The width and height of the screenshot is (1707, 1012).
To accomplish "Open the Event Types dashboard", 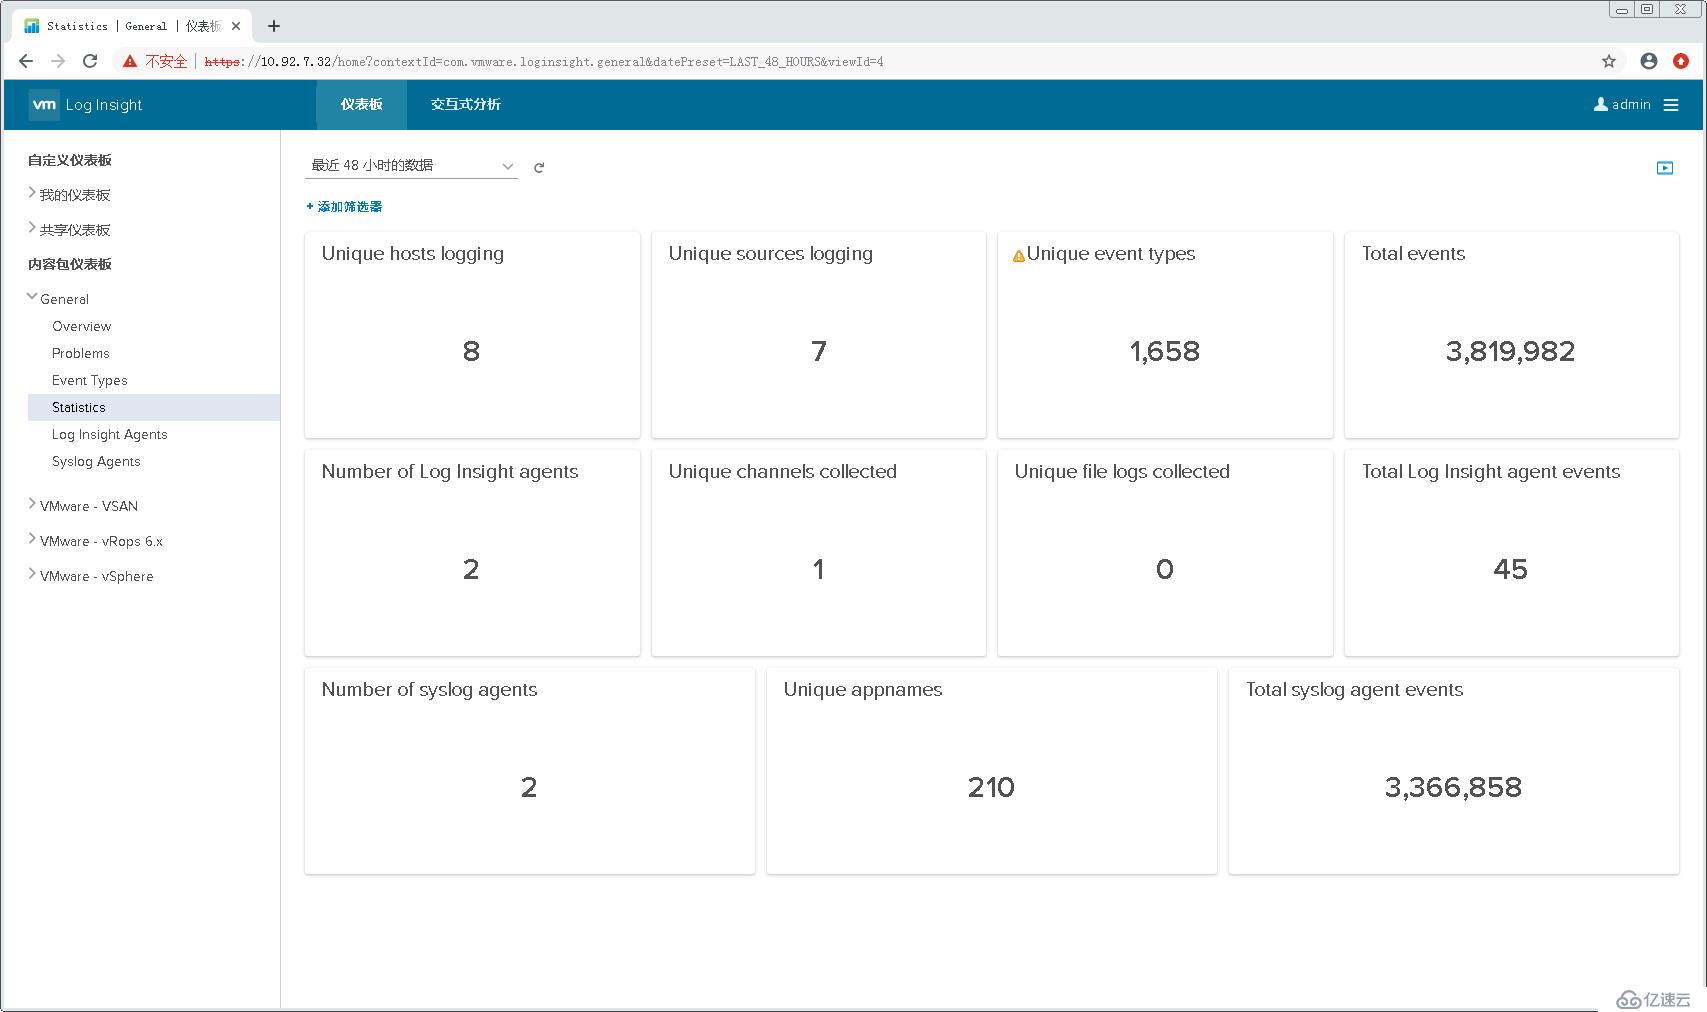I will [x=90, y=380].
